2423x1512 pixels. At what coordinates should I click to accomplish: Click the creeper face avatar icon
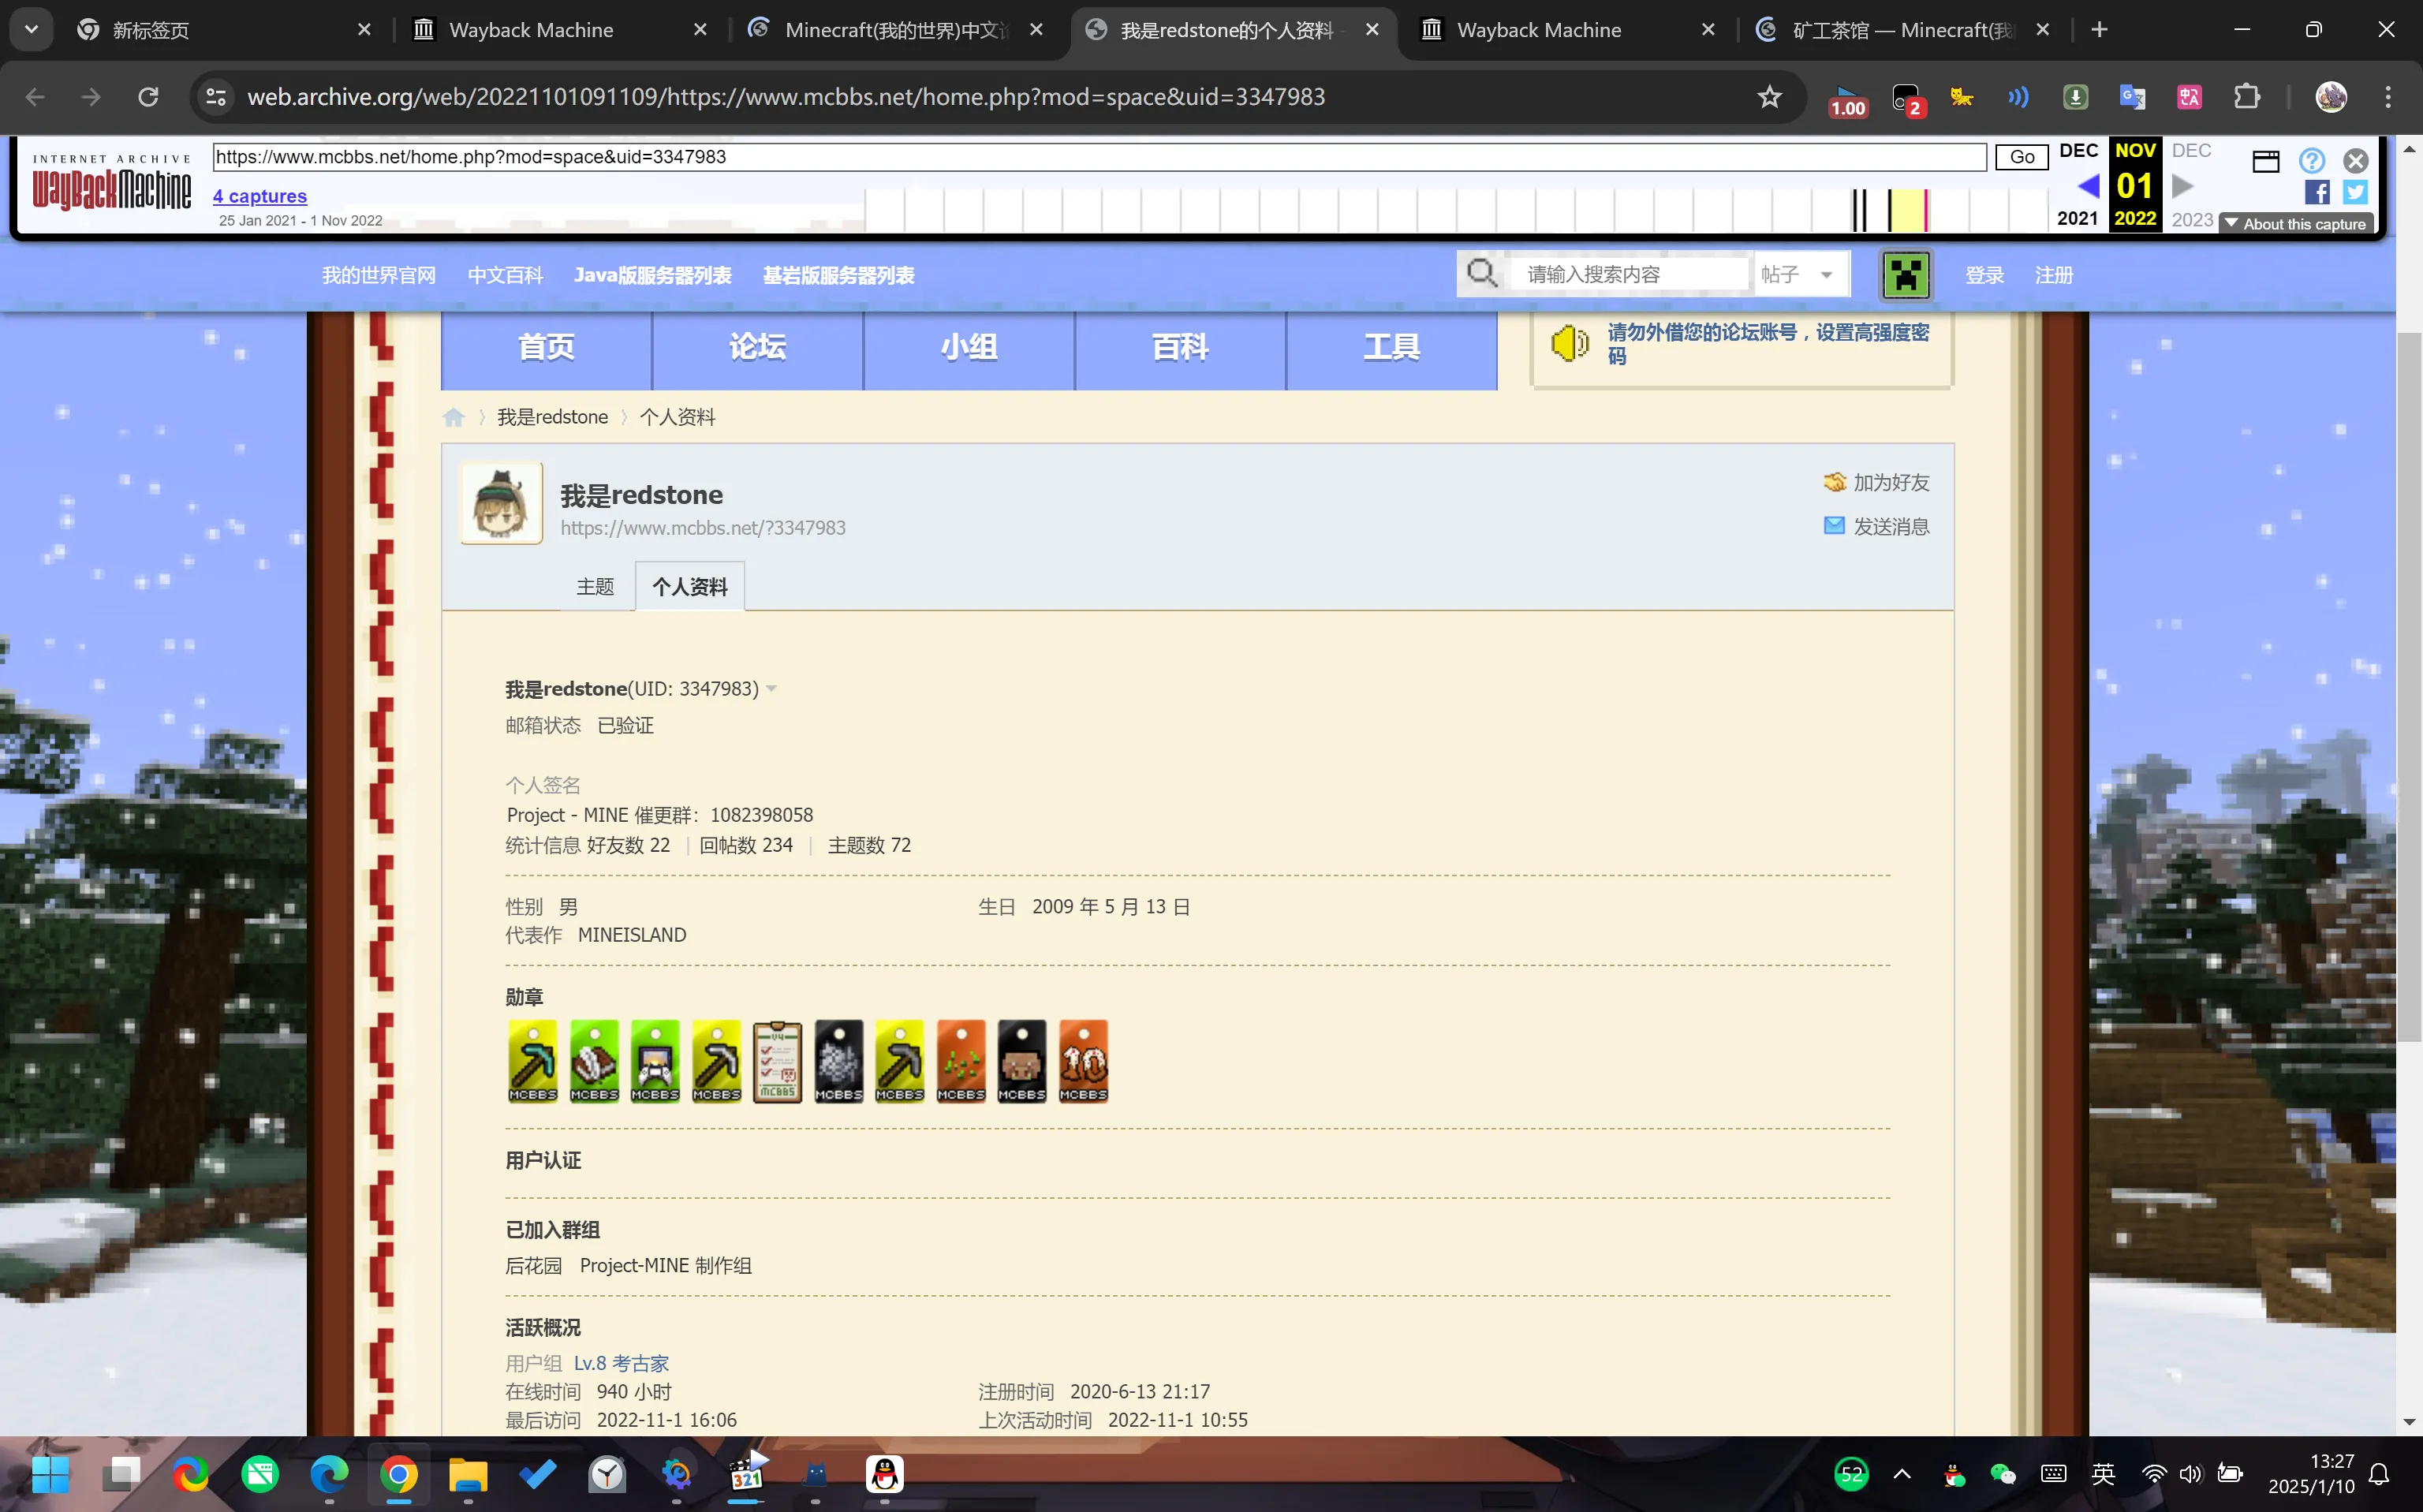click(1905, 274)
